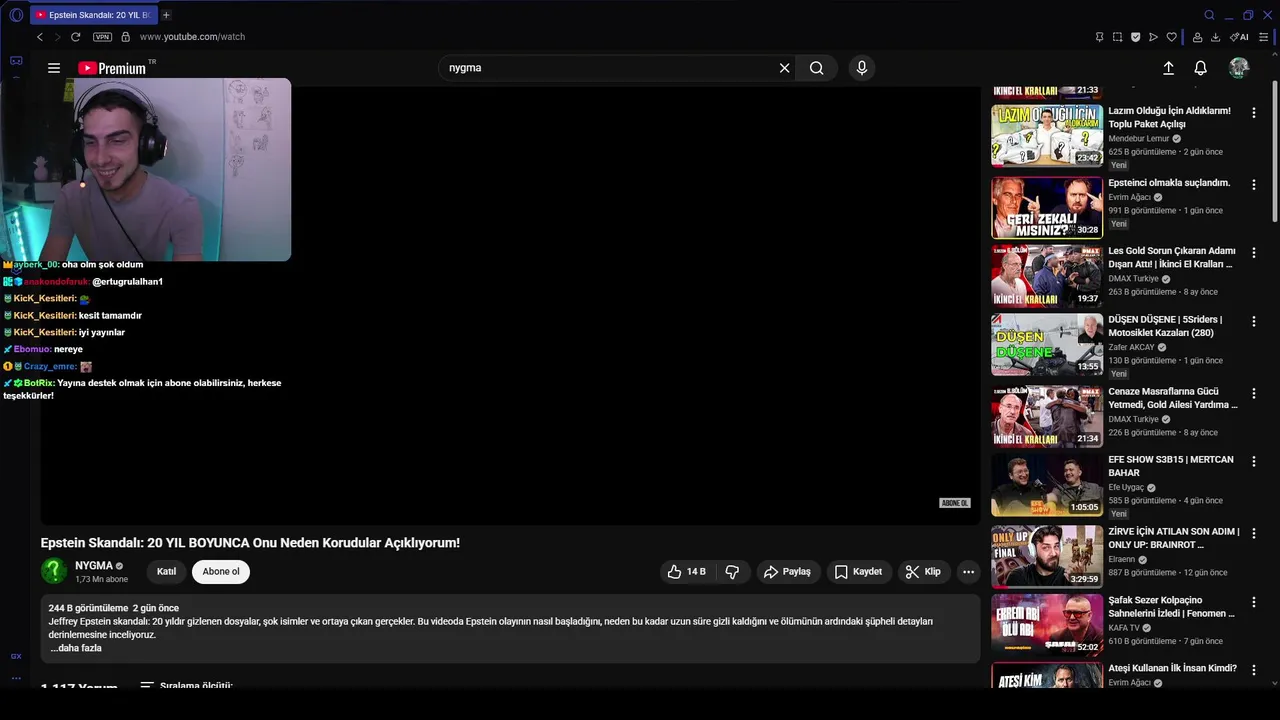
Task: Open a new browser tab with plus
Action: (166, 15)
